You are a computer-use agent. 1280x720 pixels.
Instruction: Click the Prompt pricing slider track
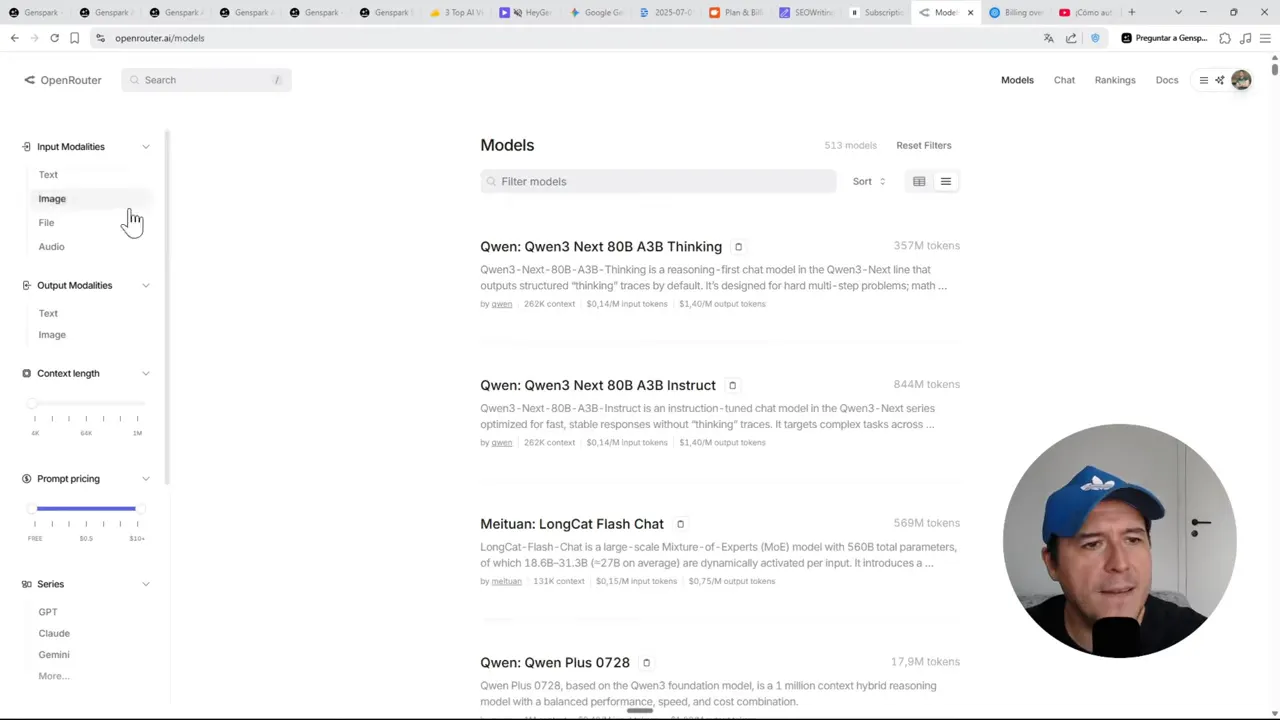tap(86, 509)
